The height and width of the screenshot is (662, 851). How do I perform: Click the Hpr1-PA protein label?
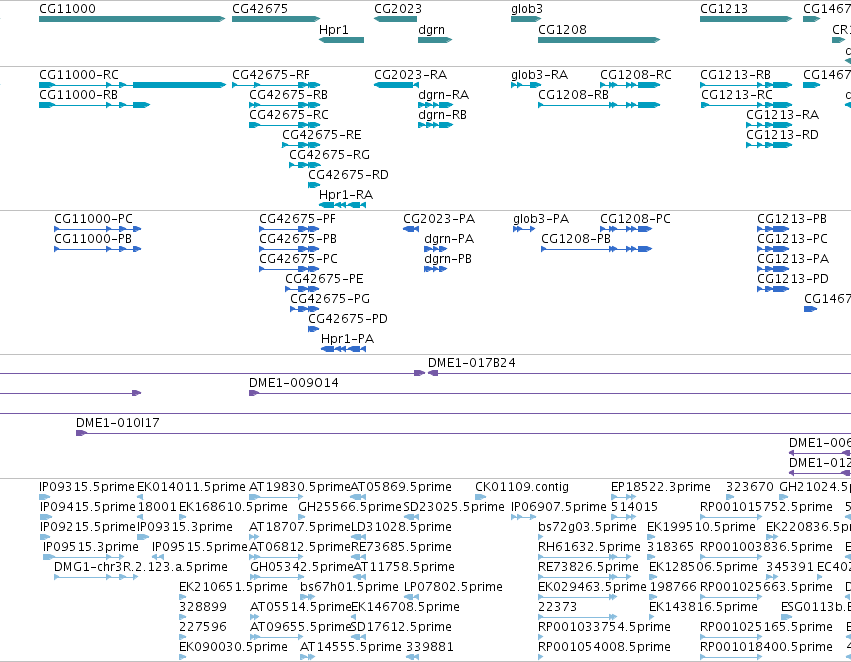click(x=347, y=339)
